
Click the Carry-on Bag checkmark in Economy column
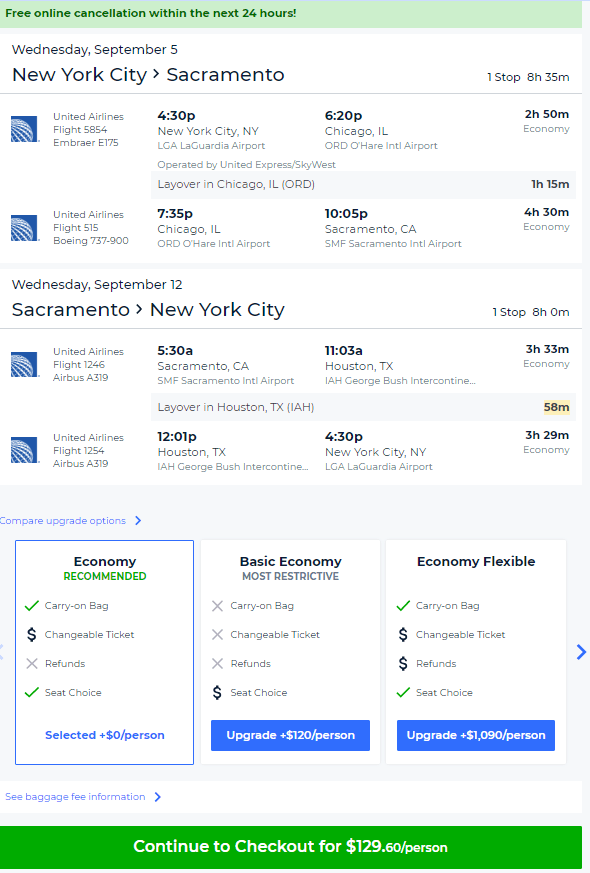click(x=30, y=606)
